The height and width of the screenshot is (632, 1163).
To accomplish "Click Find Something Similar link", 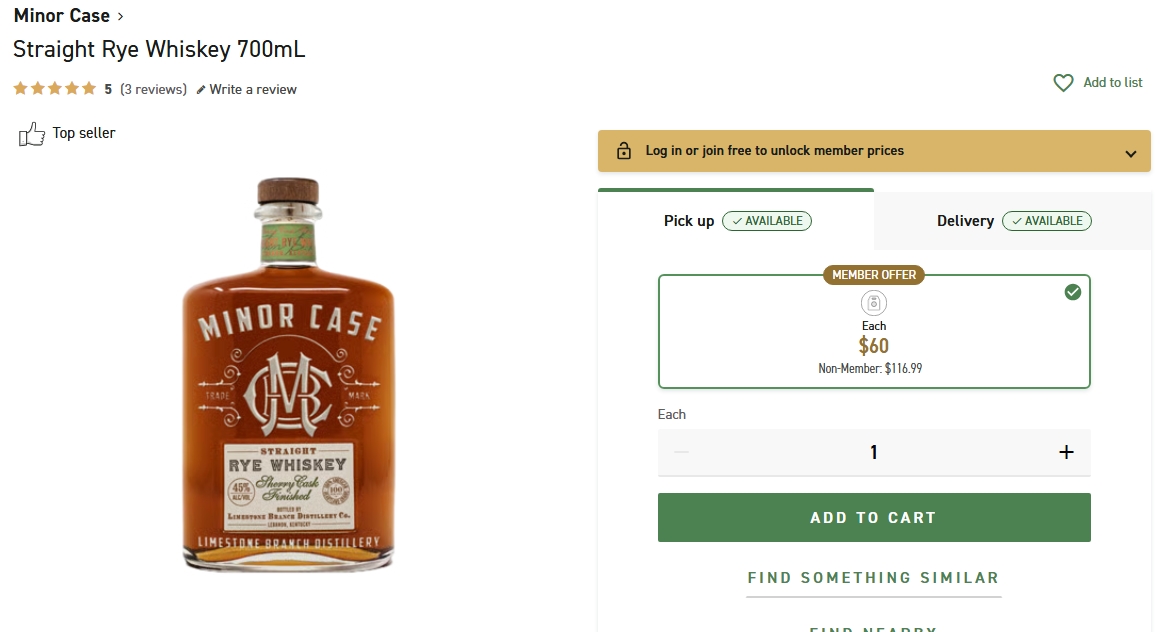I will (873, 578).
